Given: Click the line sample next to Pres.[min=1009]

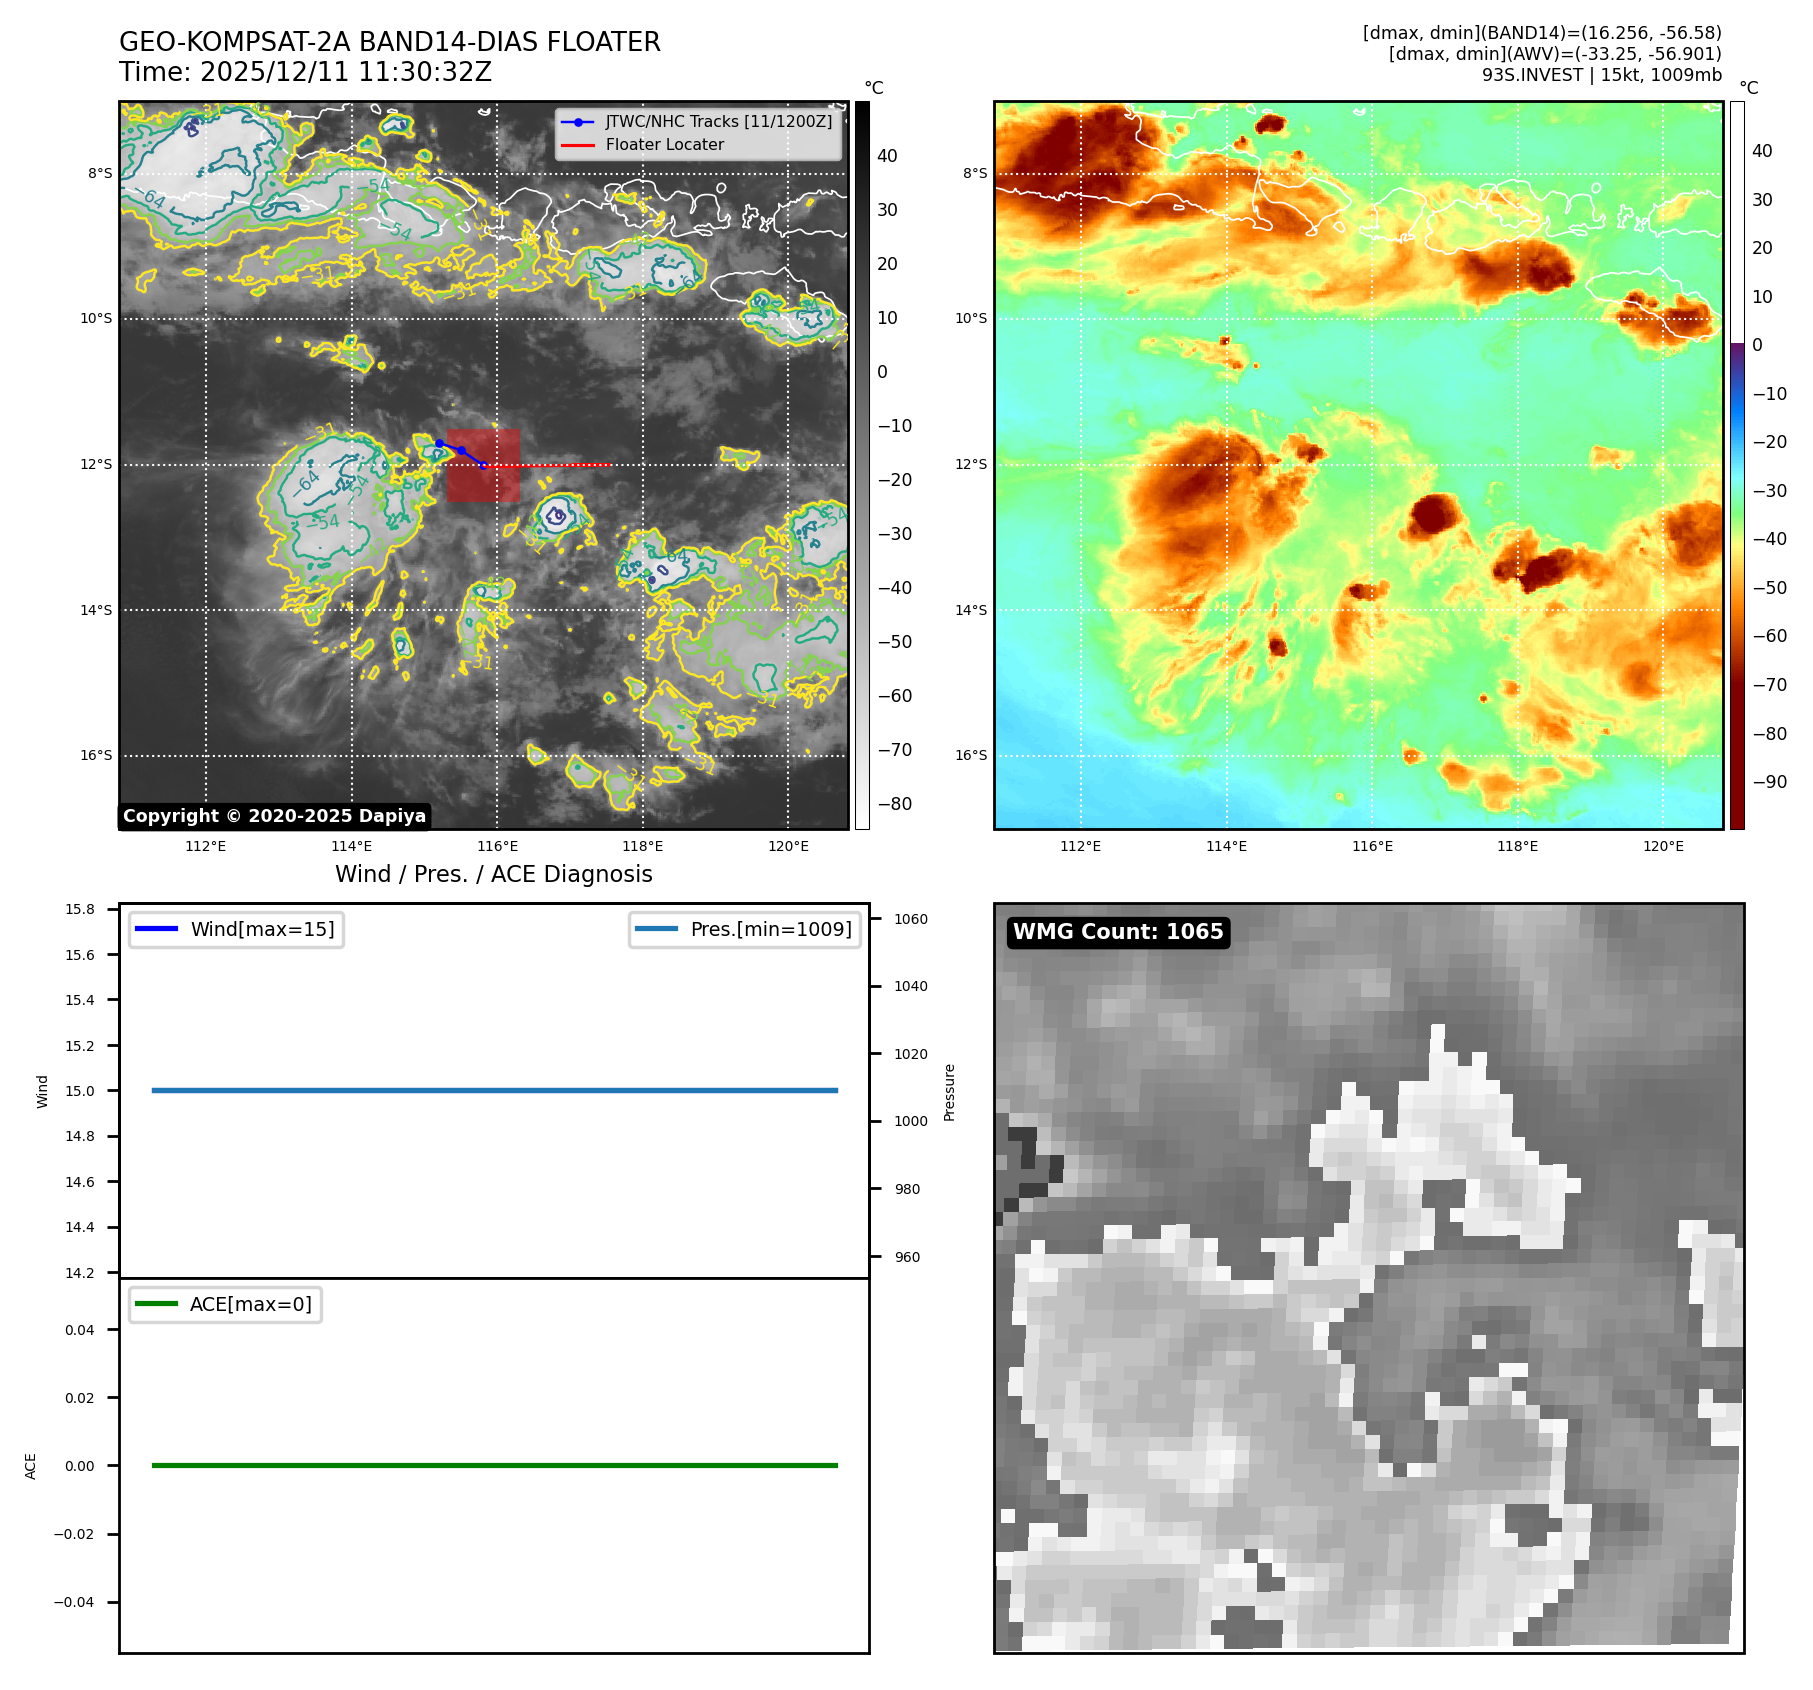Looking at the screenshot, I should point(656,929).
